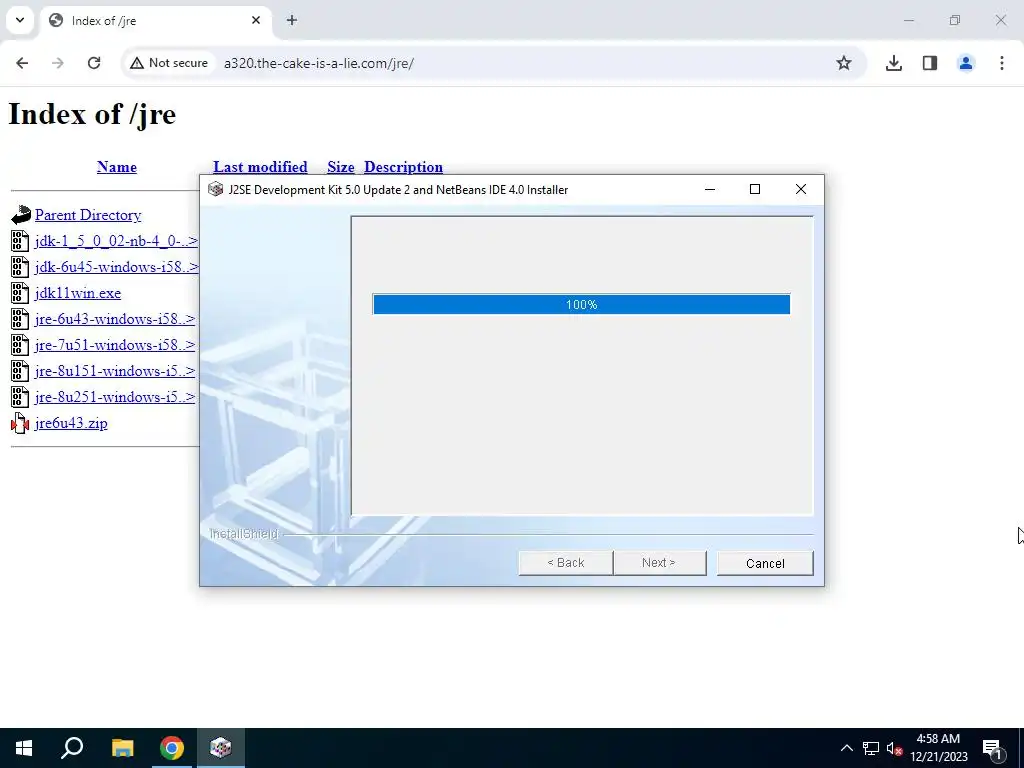Download jdk-6u45-windows file link
The image size is (1024, 768).
tap(117, 267)
